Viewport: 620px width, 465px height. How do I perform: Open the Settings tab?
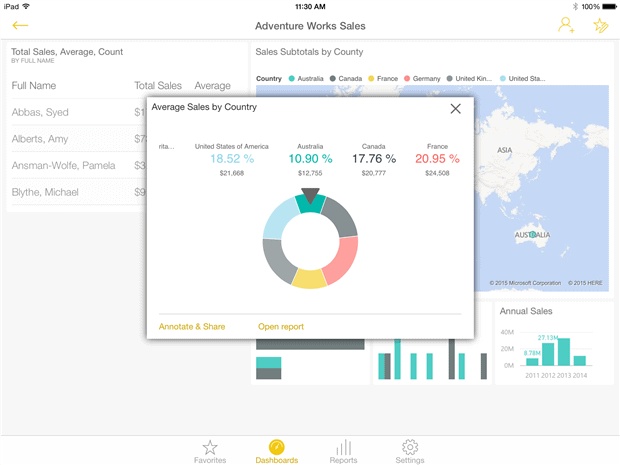tap(410, 452)
